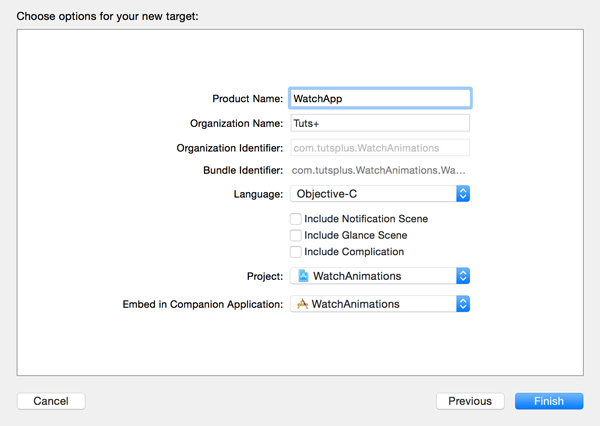Enable Include Notification Scene checkbox
This screenshot has height=426, width=600.
[295, 219]
